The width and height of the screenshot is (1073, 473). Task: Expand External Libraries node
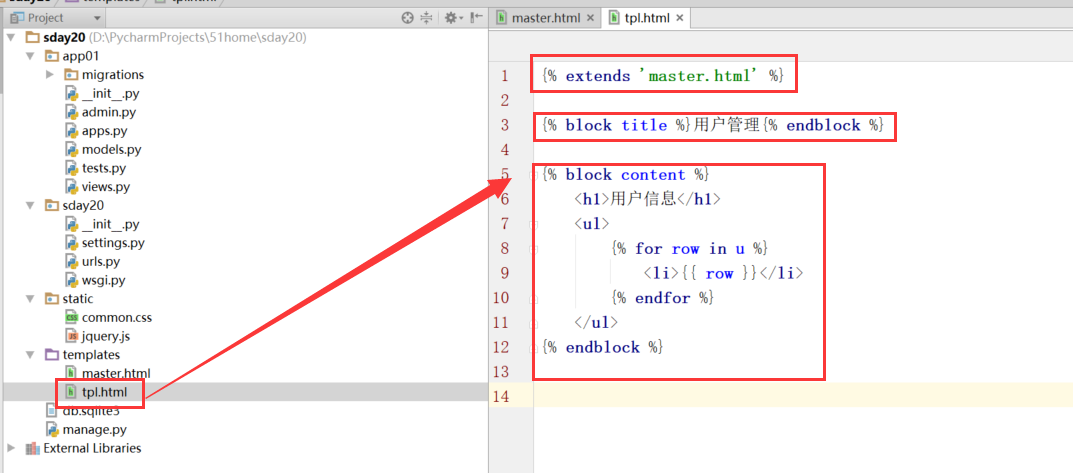(12, 448)
